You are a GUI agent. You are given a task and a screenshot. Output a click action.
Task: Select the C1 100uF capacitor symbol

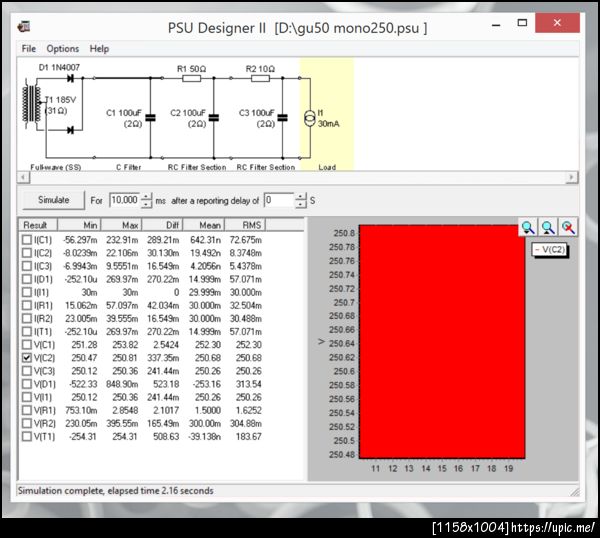pyautogui.click(x=150, y=118)
